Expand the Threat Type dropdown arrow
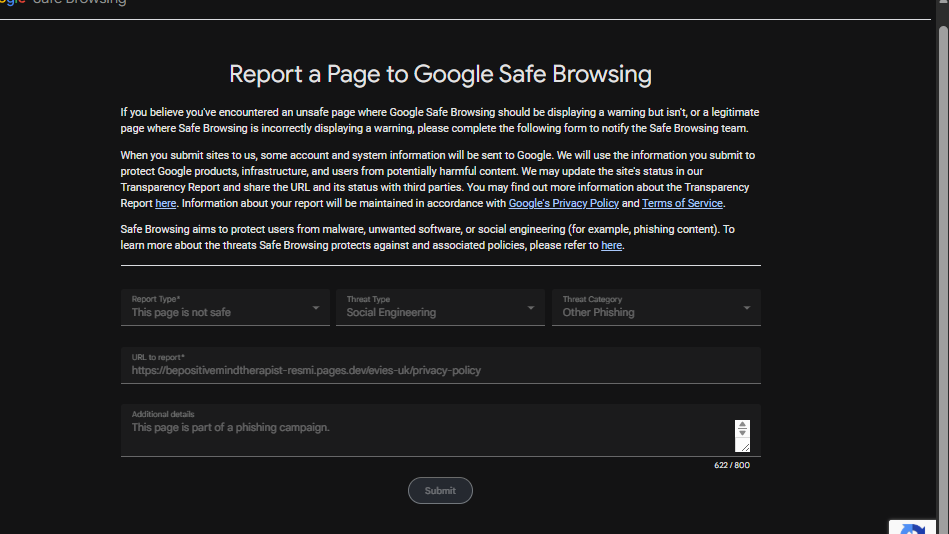This screenshot has height=534, width=949. [x=531, y=308]
